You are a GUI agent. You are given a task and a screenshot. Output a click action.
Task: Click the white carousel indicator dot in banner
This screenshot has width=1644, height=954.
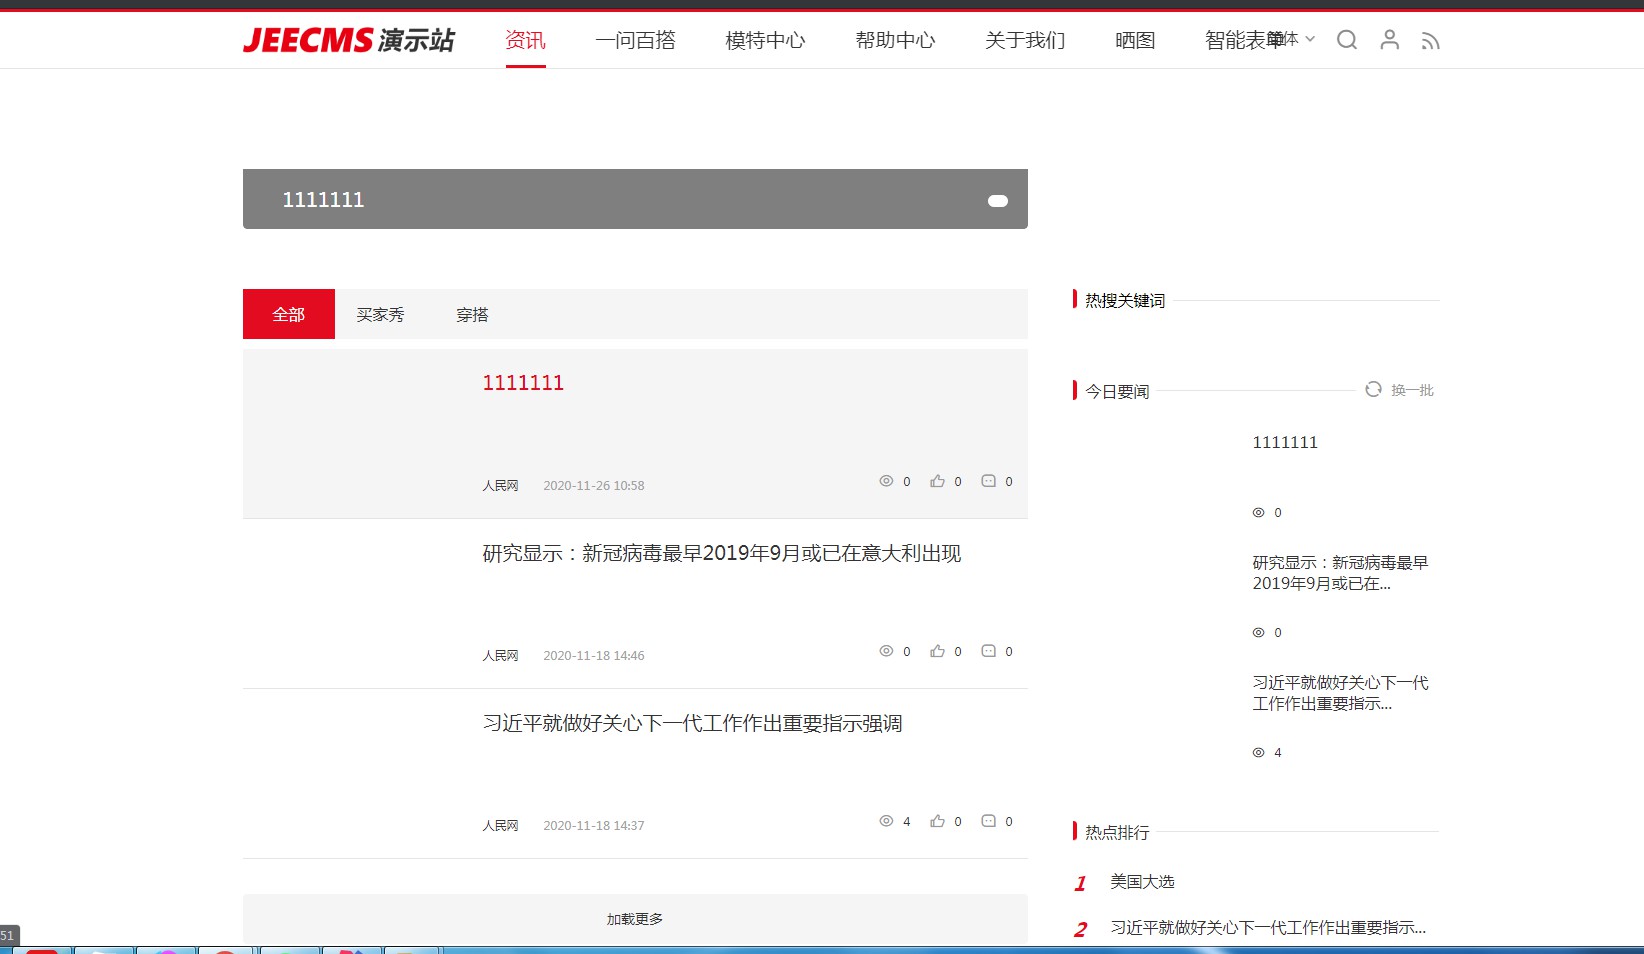pyautogui.click(x=998, y=201)
